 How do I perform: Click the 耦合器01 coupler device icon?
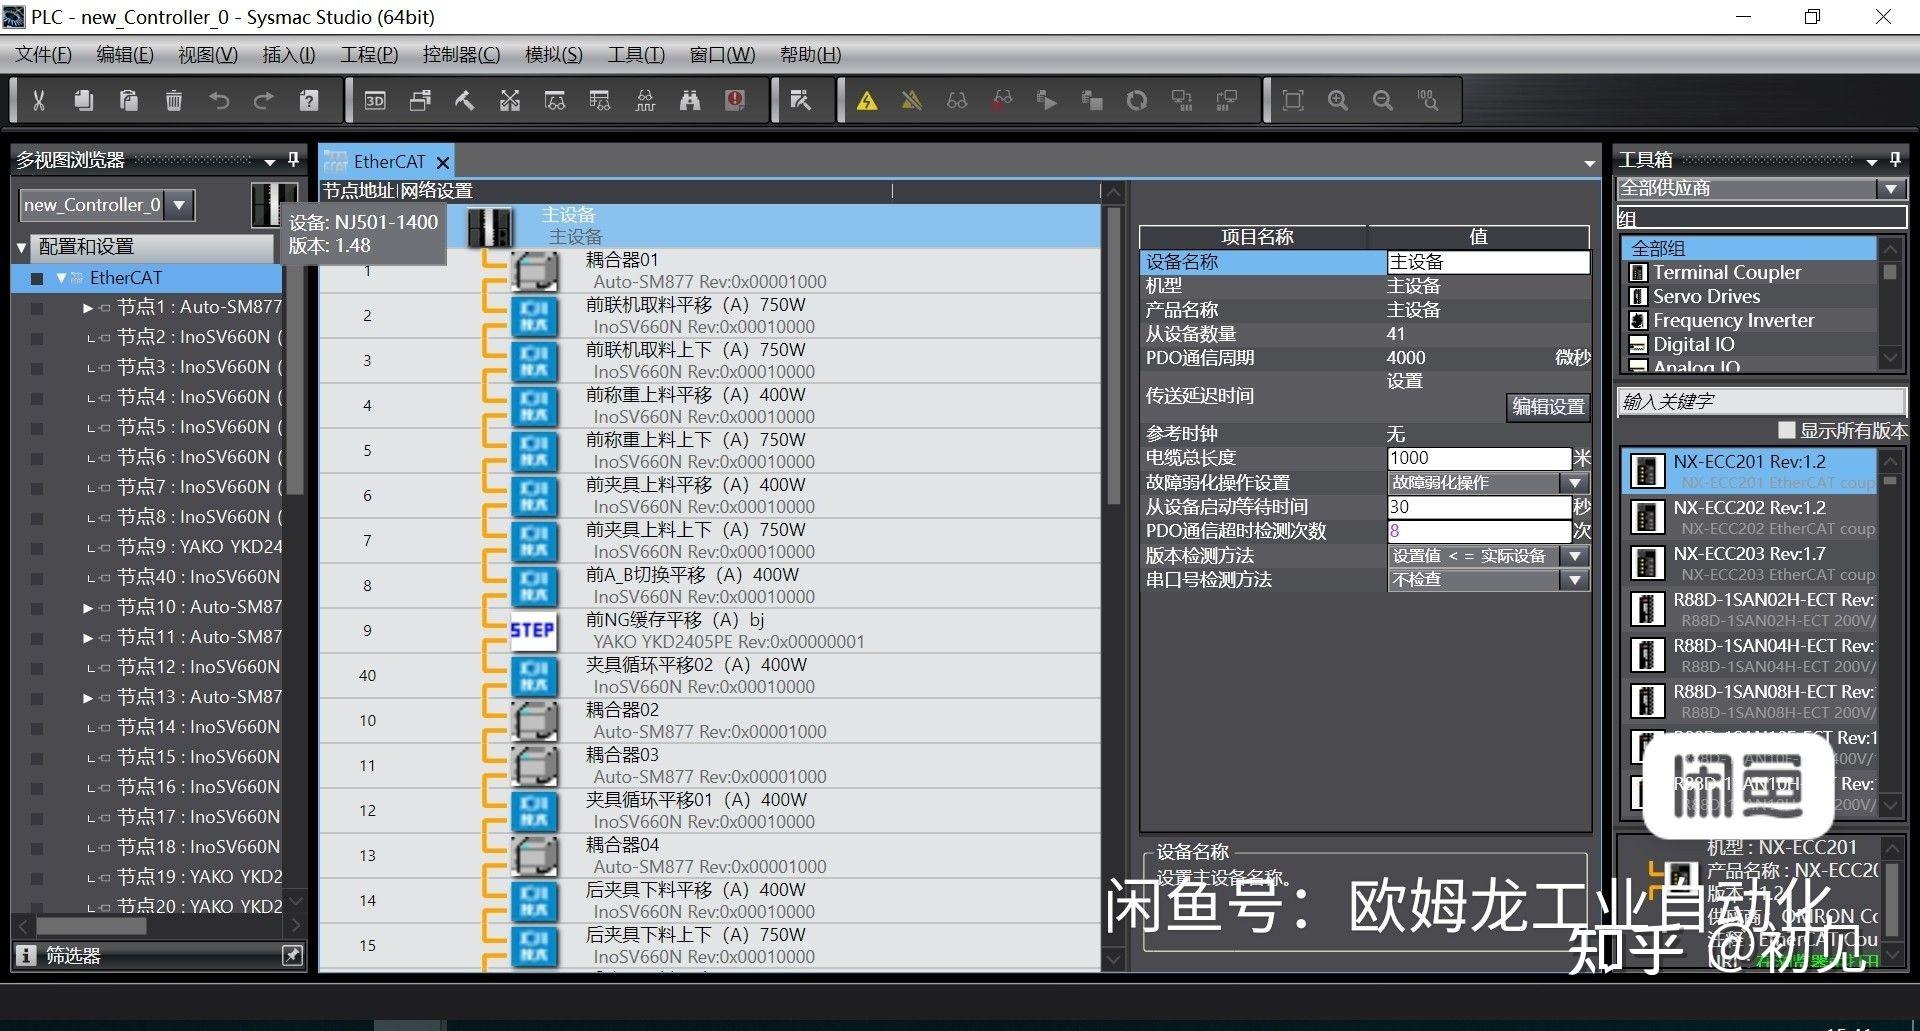click(534, 271)
